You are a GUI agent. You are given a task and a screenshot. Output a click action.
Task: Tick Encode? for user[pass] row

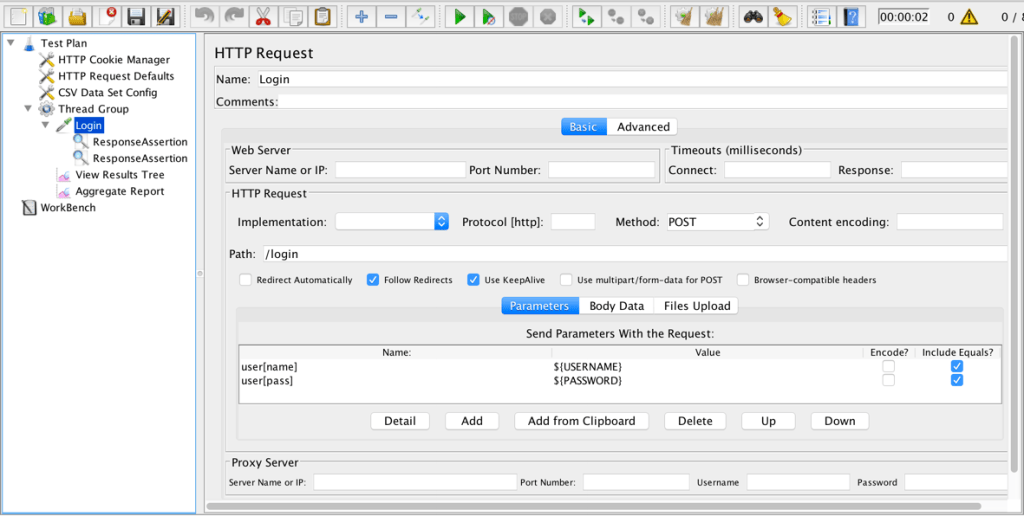tap(889, 380)
